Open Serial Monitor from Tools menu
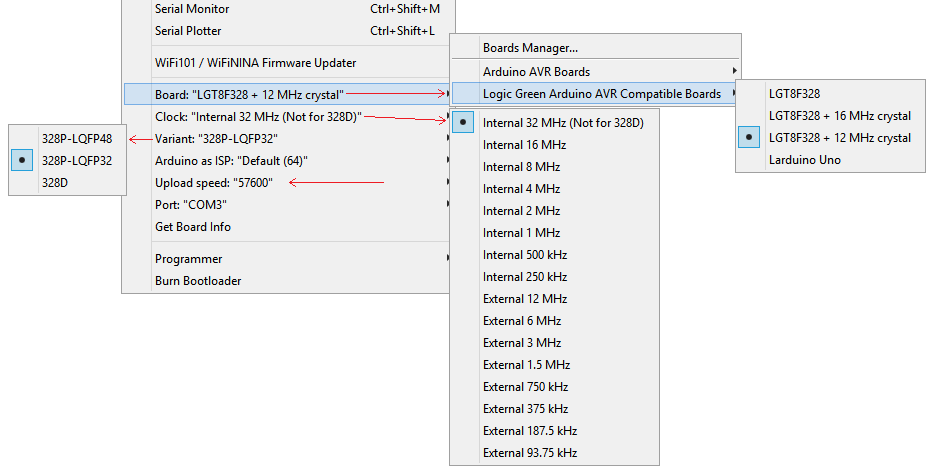 [x=288, y=9]
